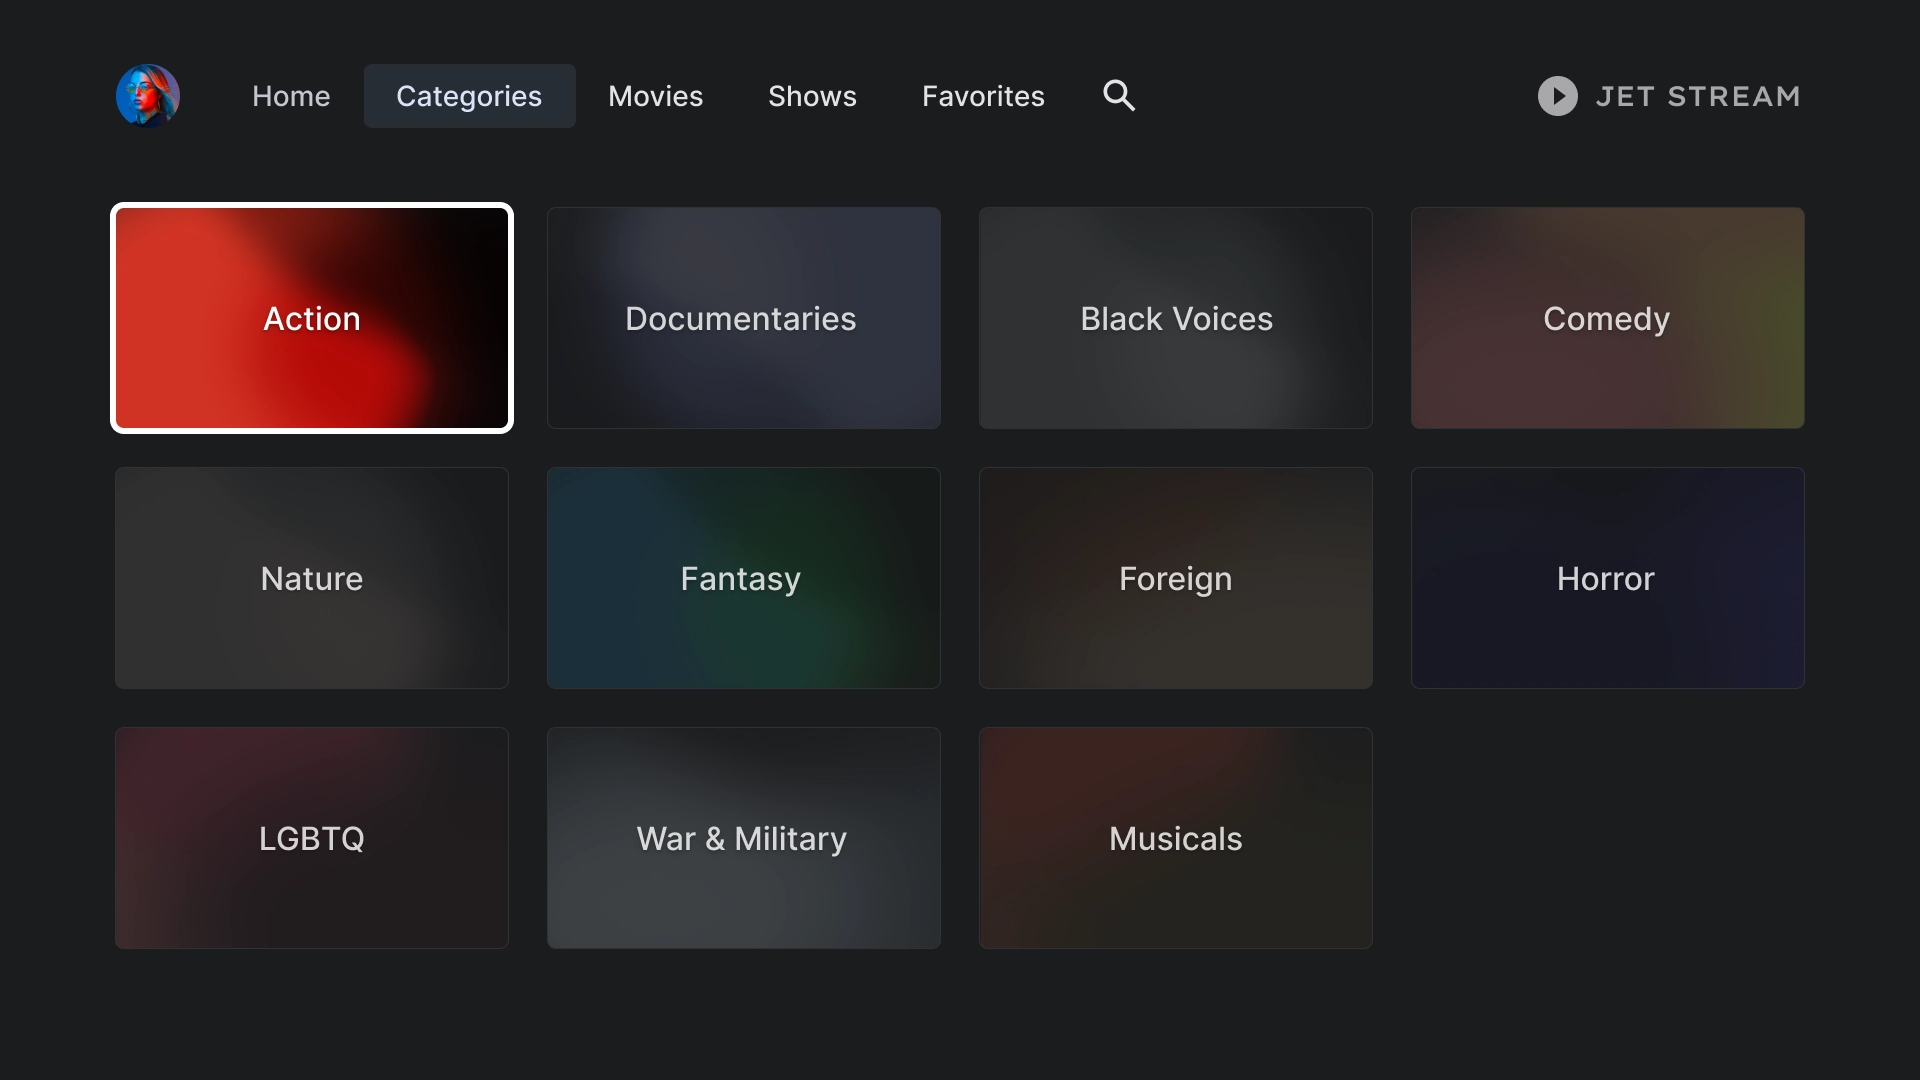This screenshot has width=1920, height=1080.
Task: Click the Jet Stream play icon
Action: pos(1557,95)
